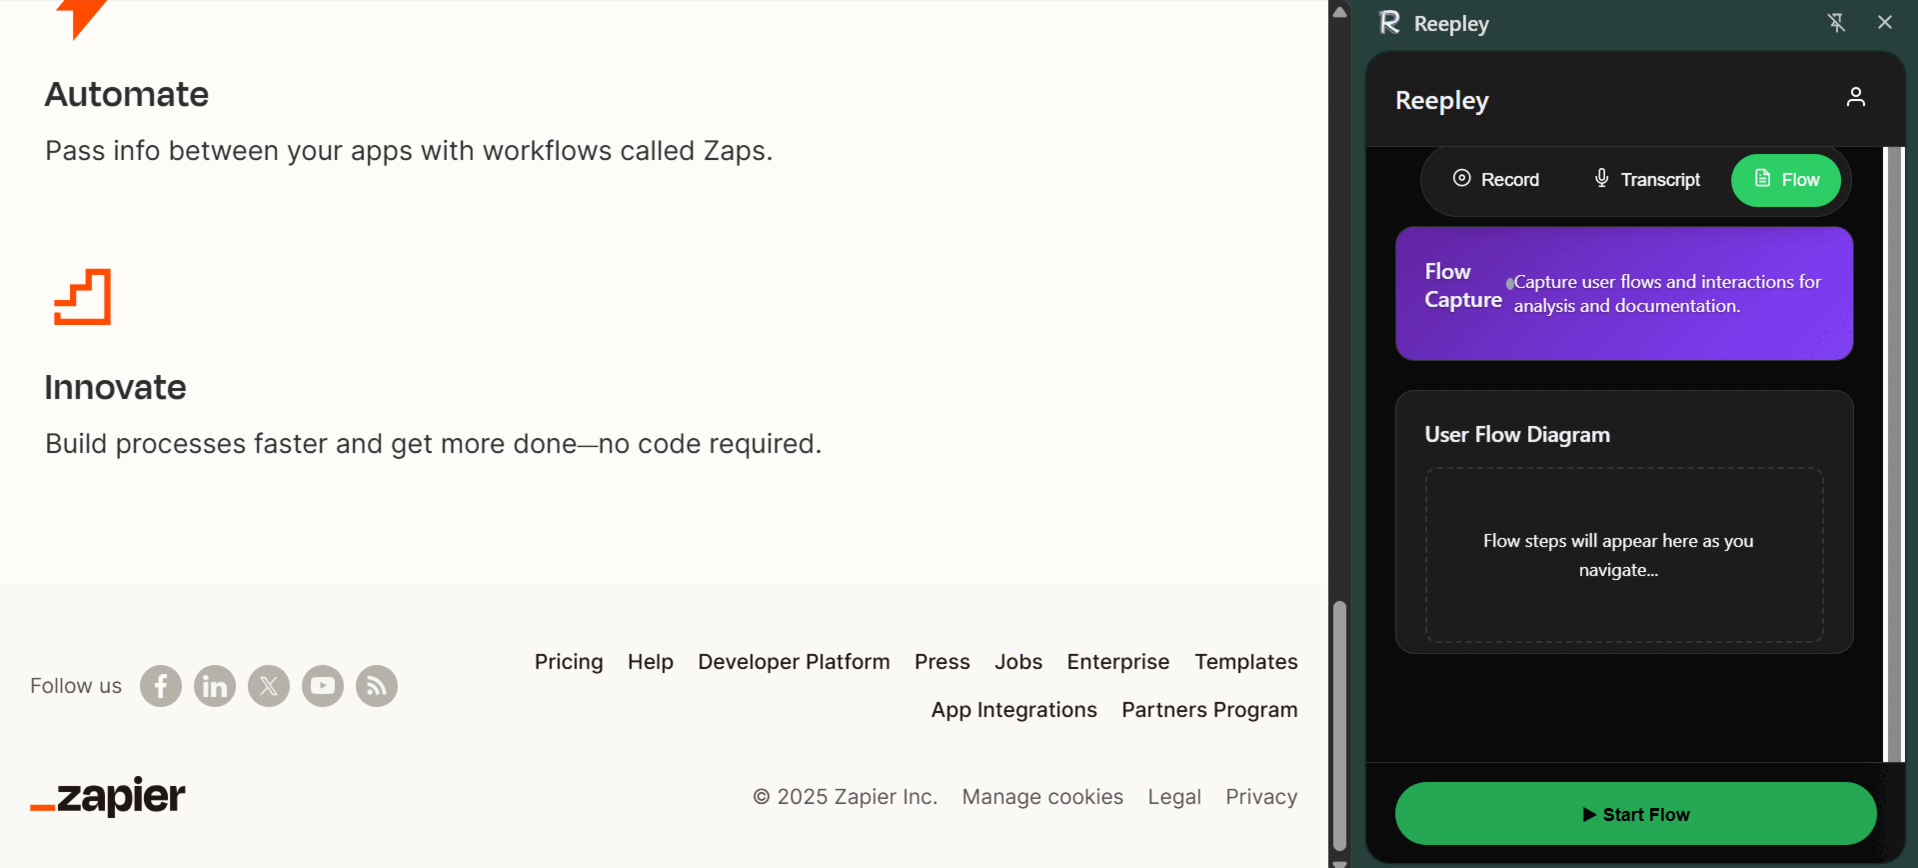Open the Help footer link
1918x868 pixels.
[x=651, y=662]
